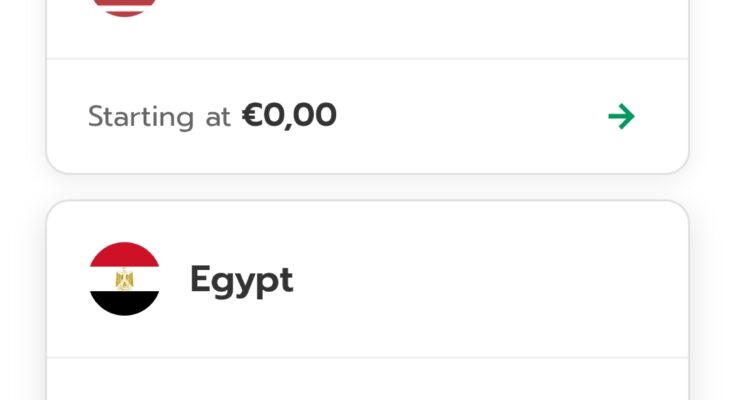The width and height of the screenshot is (735, 400).
Task: Click the white band of the Egypt flag
Action: [104, 279]
